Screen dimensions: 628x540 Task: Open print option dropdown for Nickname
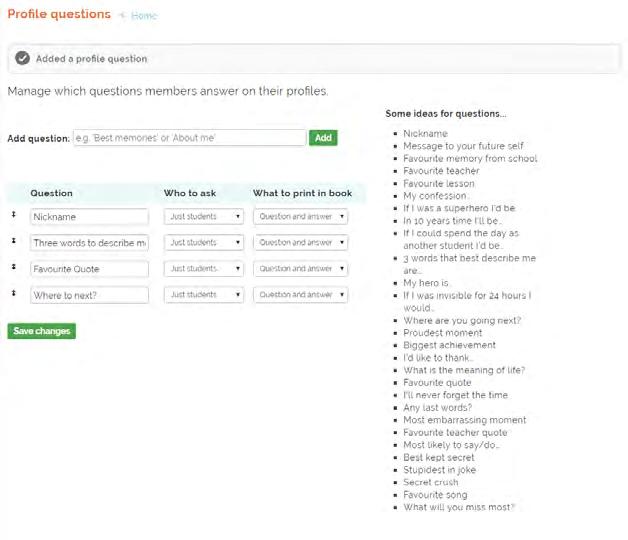[x=300, y=216]
